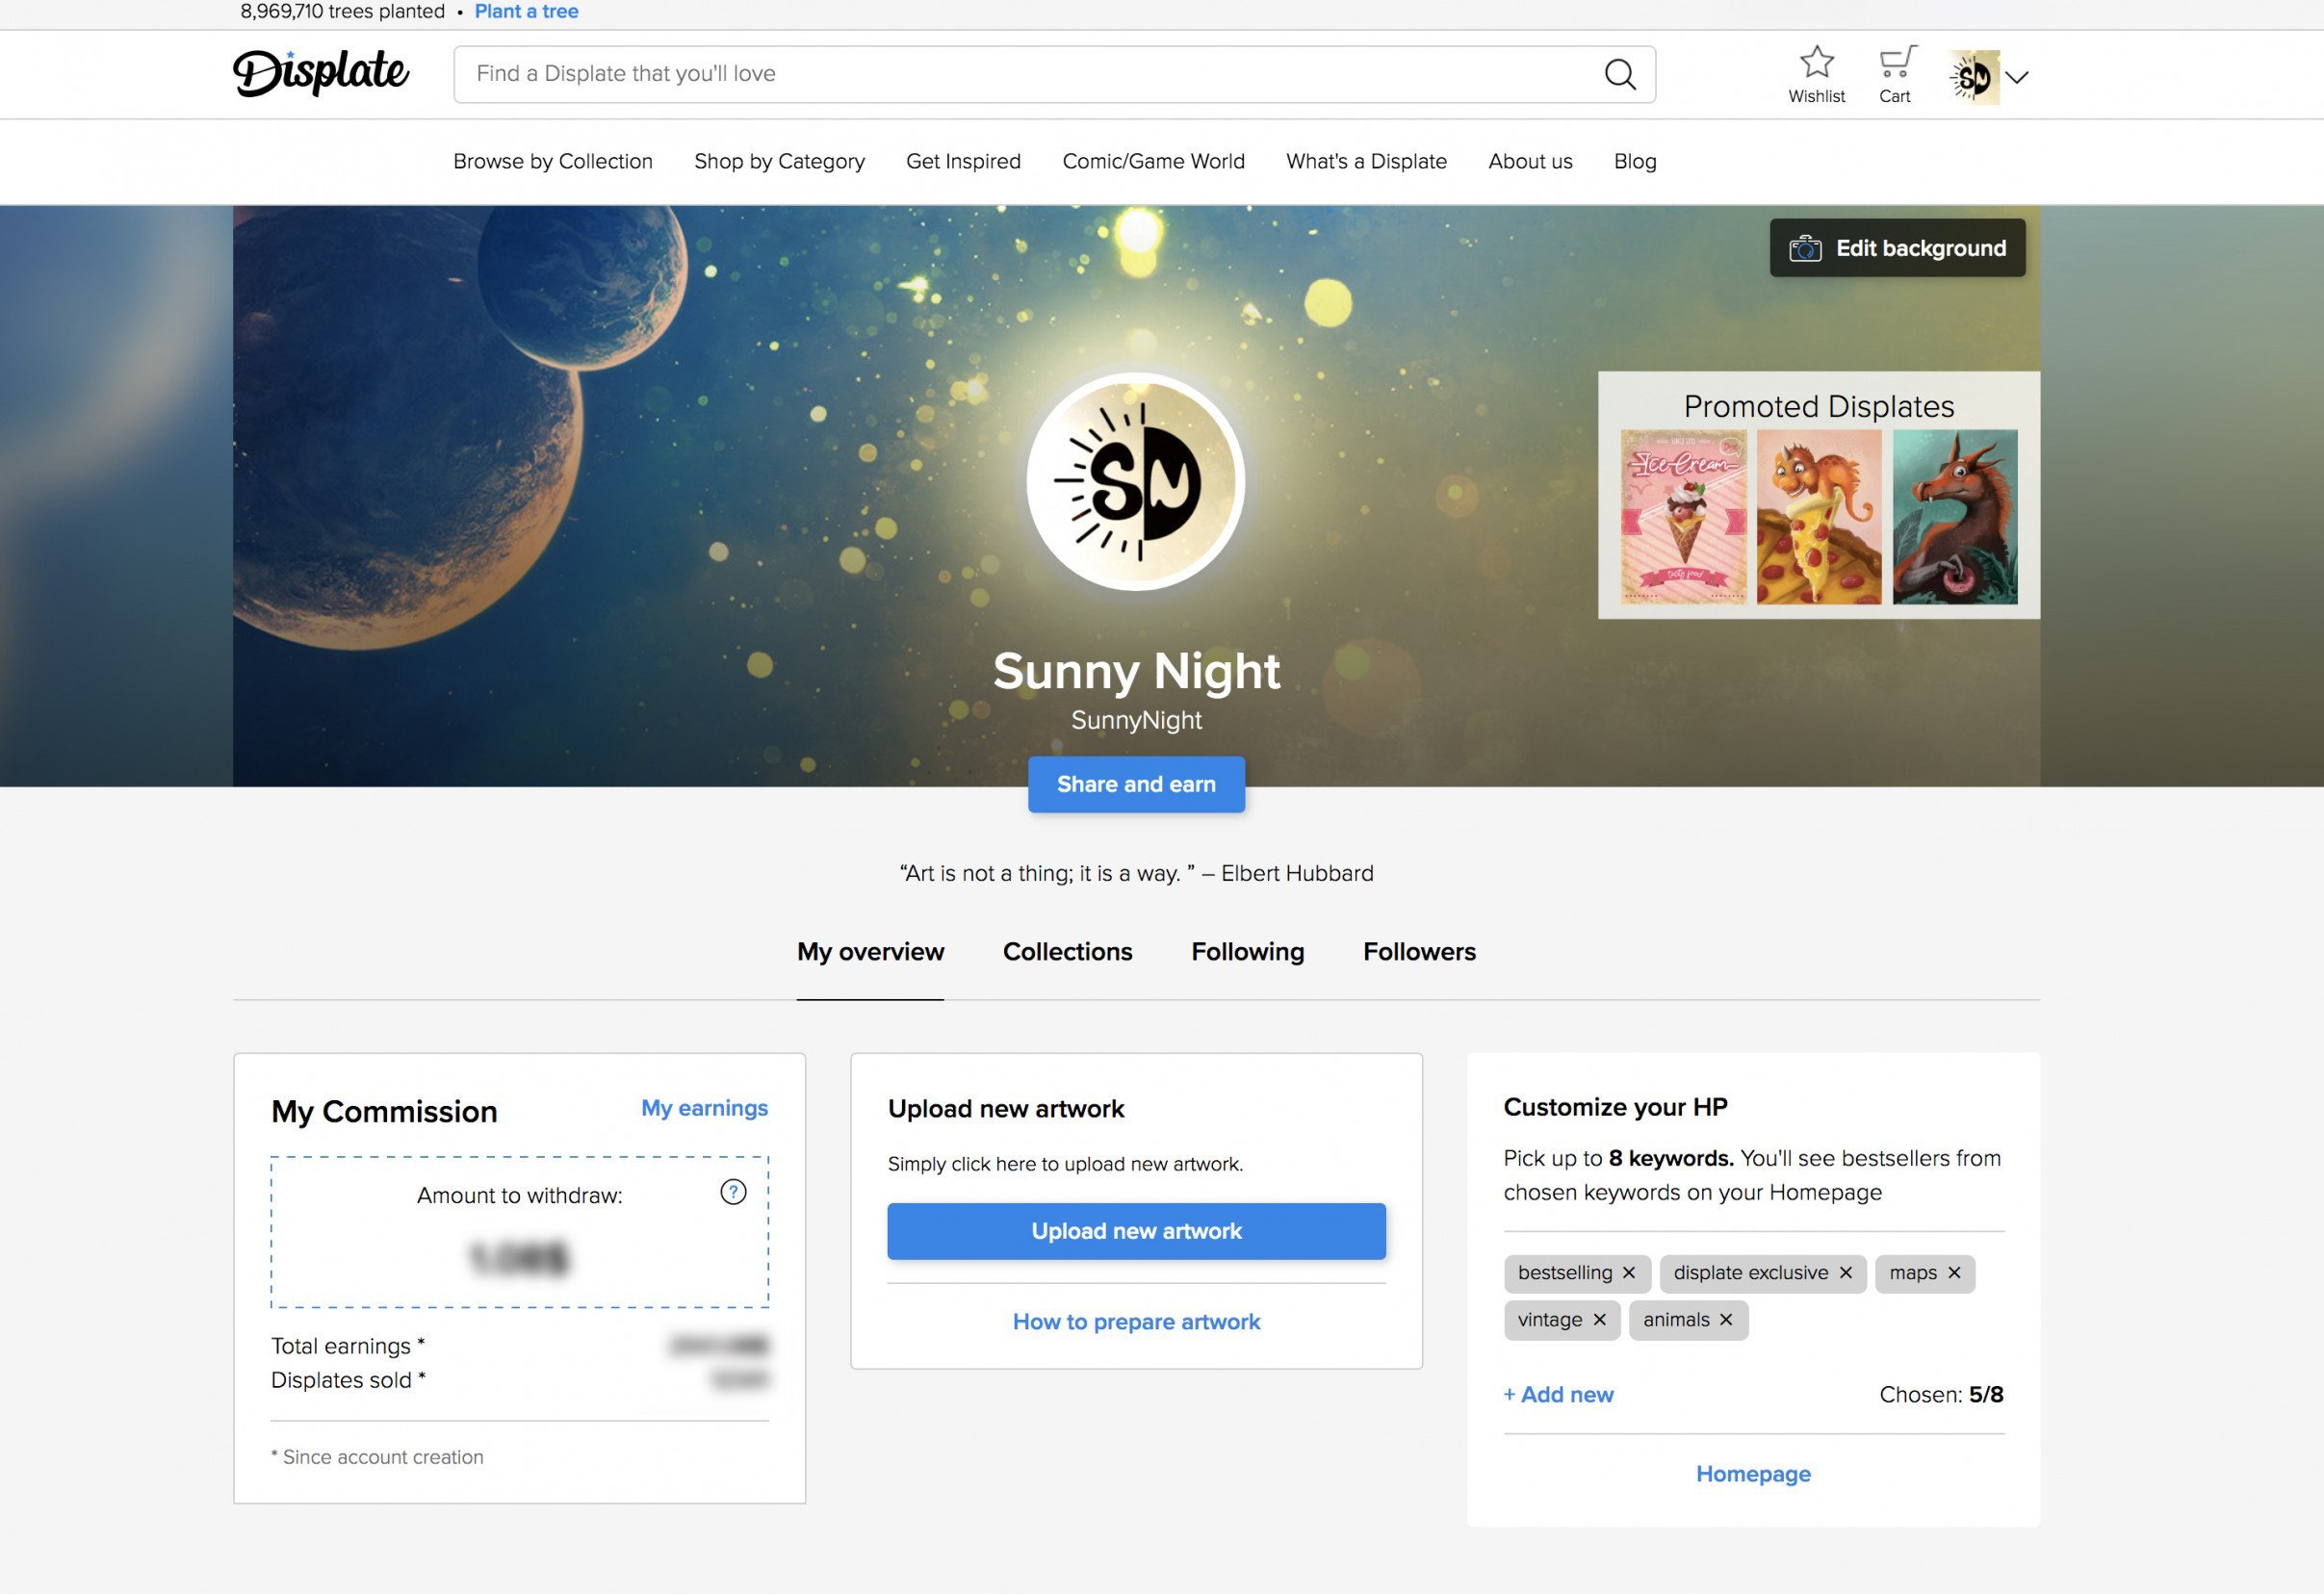Open the Browse by Collection menu
The image size is (2324, 1594).
tap(553, 161)
